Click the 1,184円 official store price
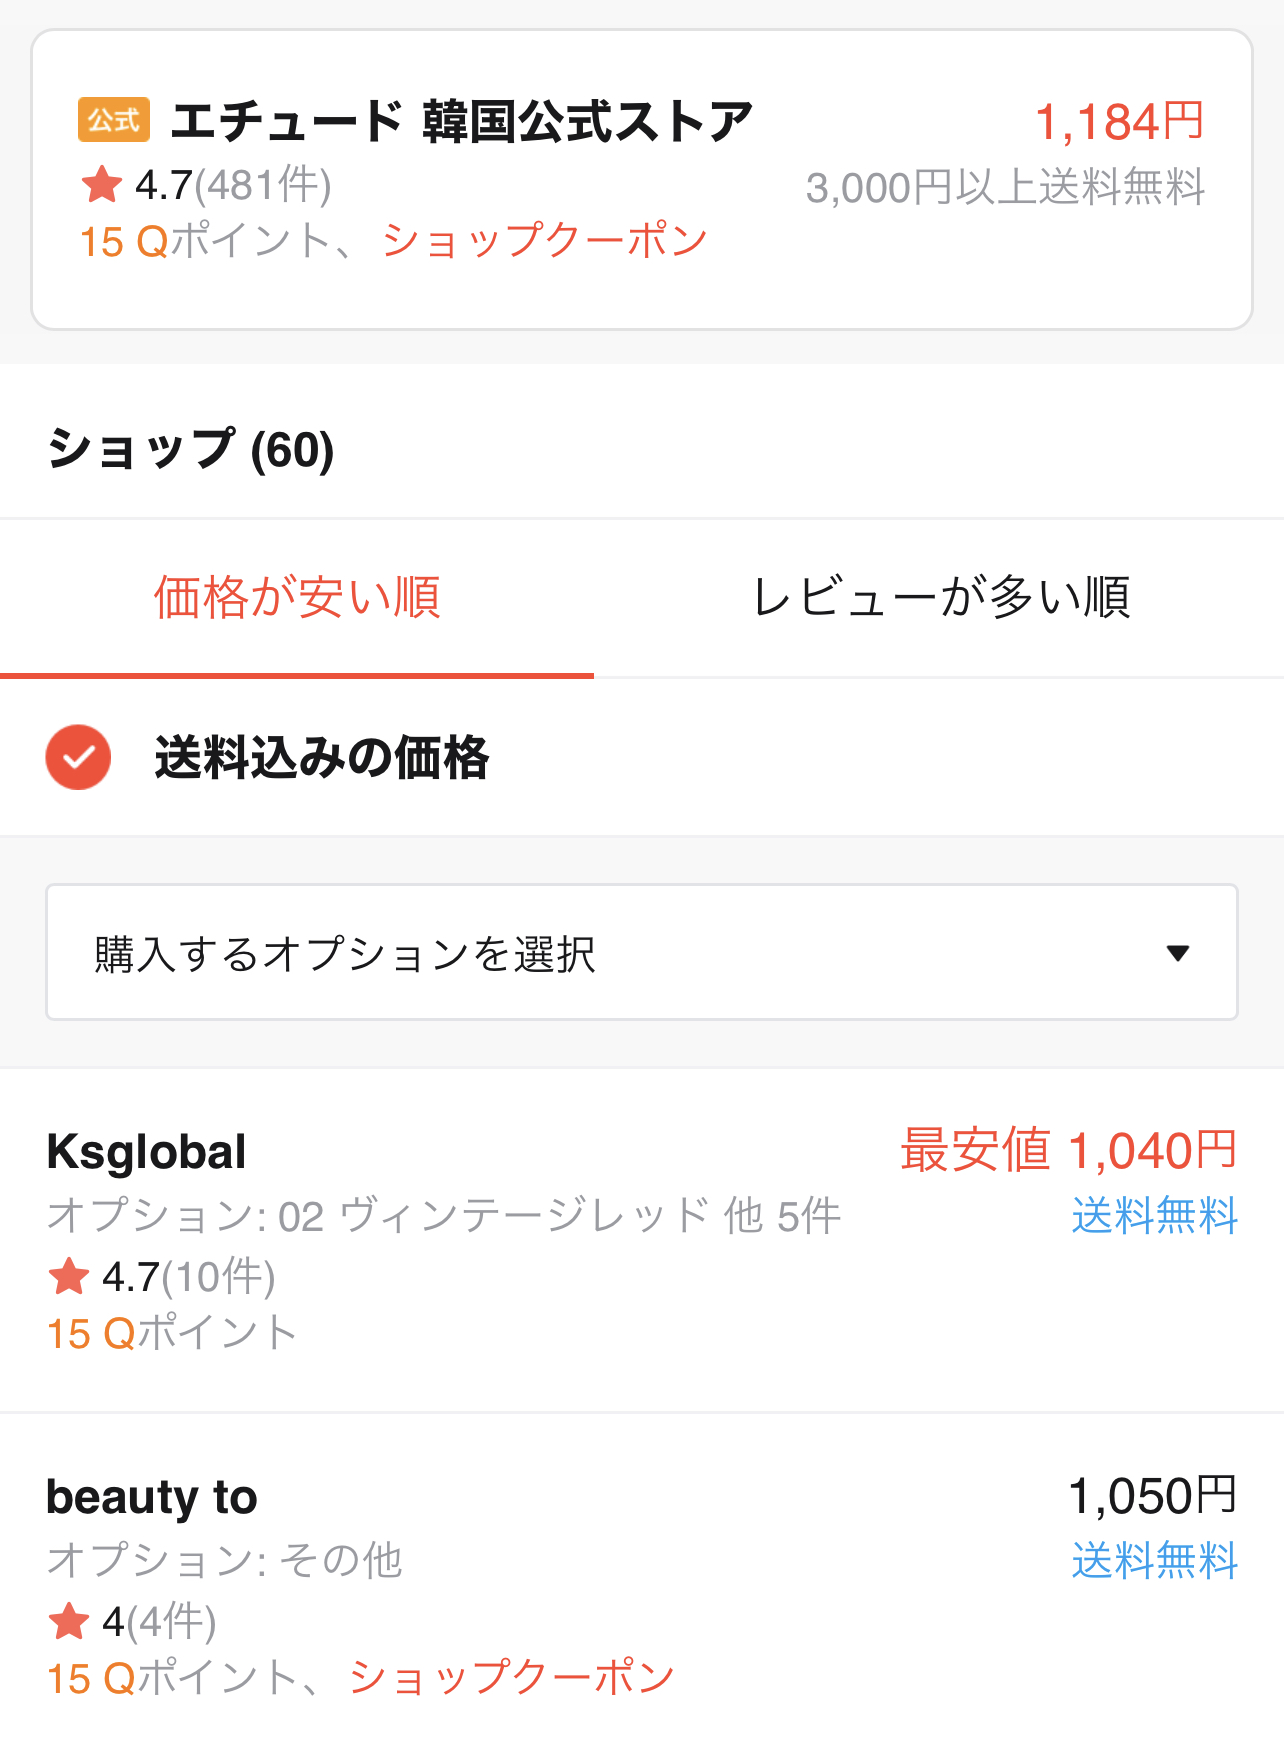This screenshot has width=1284, height=1739. click(1119, 122)
